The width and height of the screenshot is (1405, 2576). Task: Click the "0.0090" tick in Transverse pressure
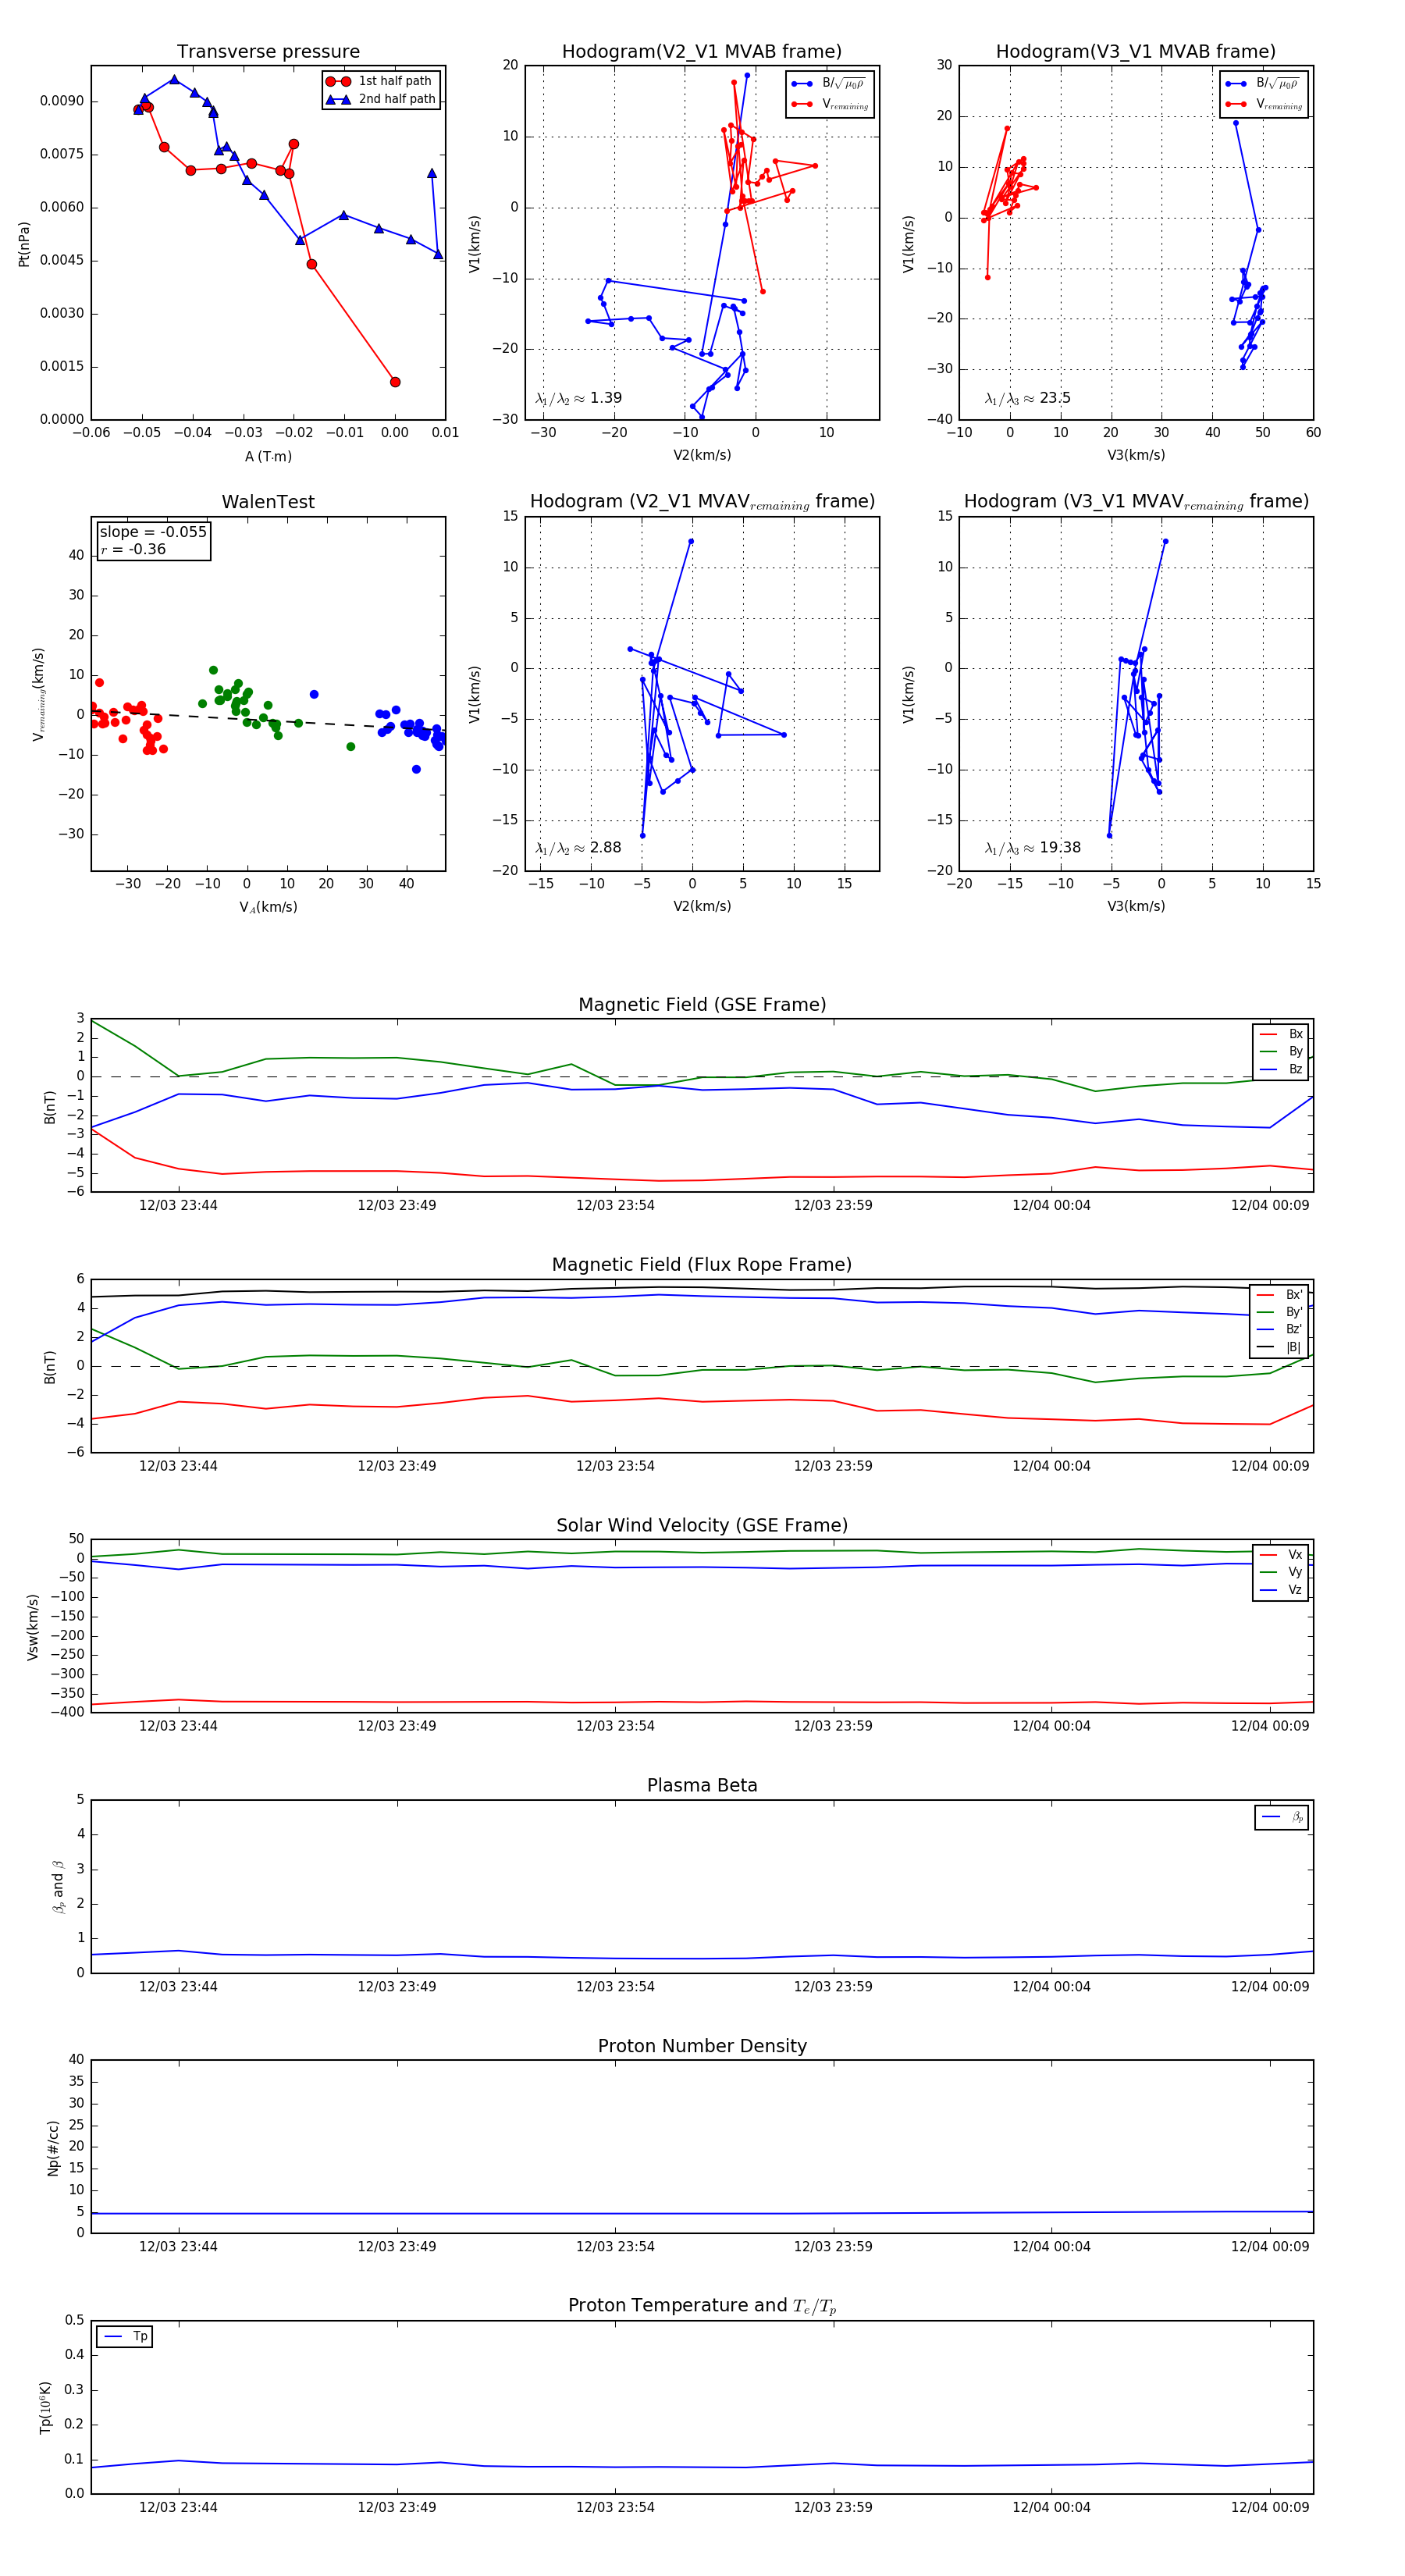click(x=62, y=101)
